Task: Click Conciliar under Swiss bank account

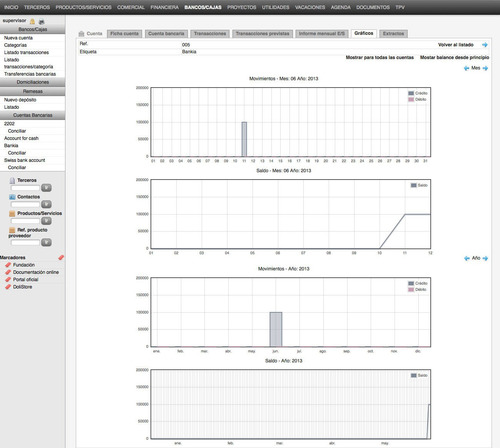Action: (17, 167)
